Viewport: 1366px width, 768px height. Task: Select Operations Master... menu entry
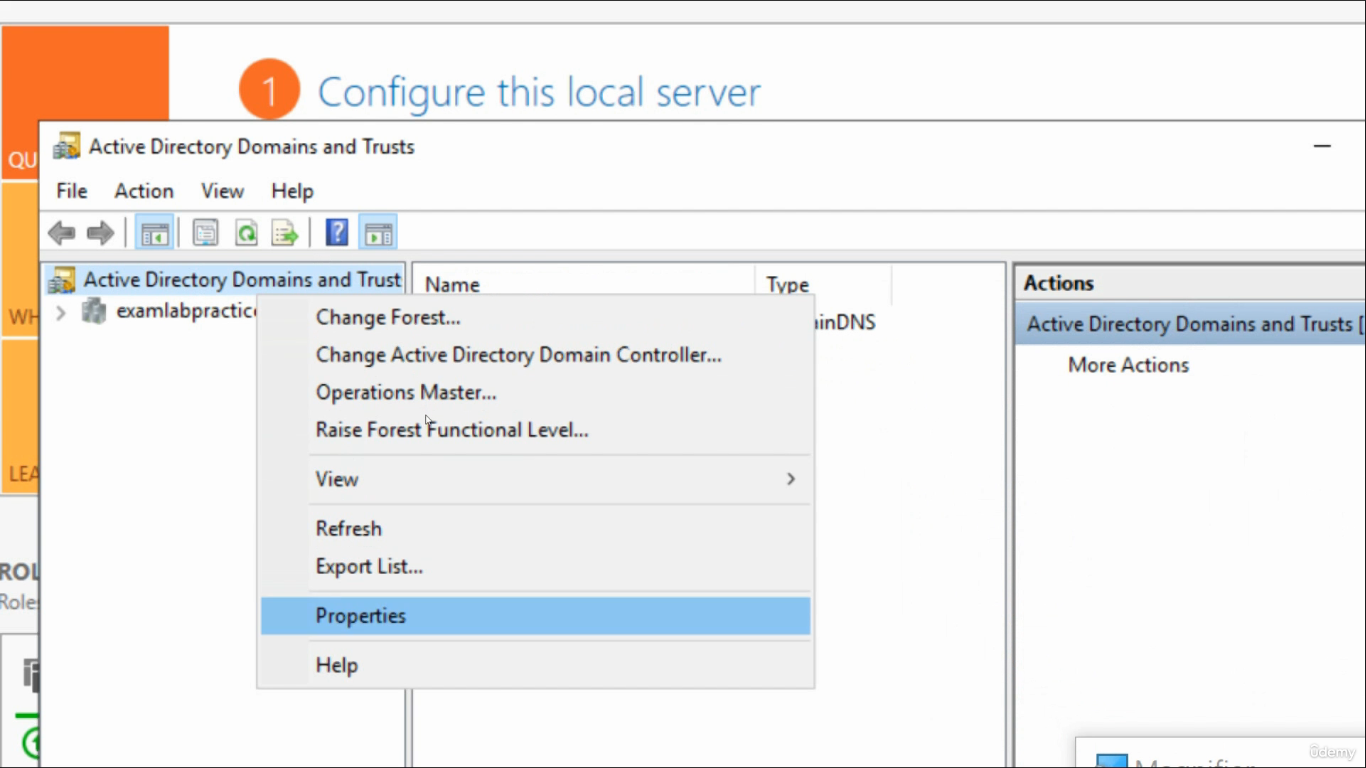pyautogui.click(x=536, y=393)
